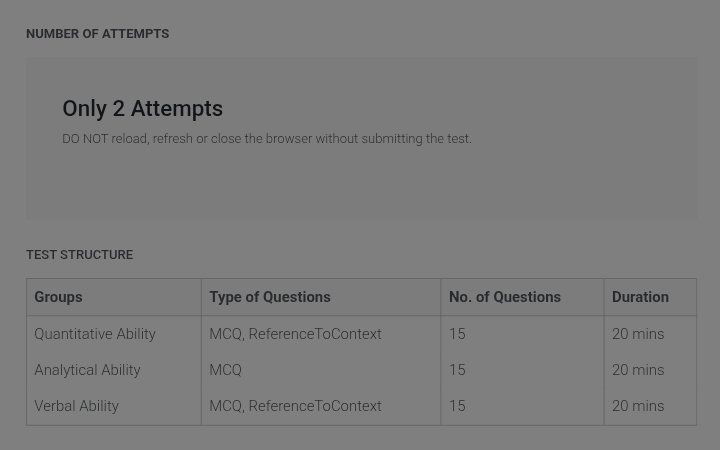Click the 20 mins duration for Analytical Ability
The height and width of the screenshot is (450, 720).
638,370
